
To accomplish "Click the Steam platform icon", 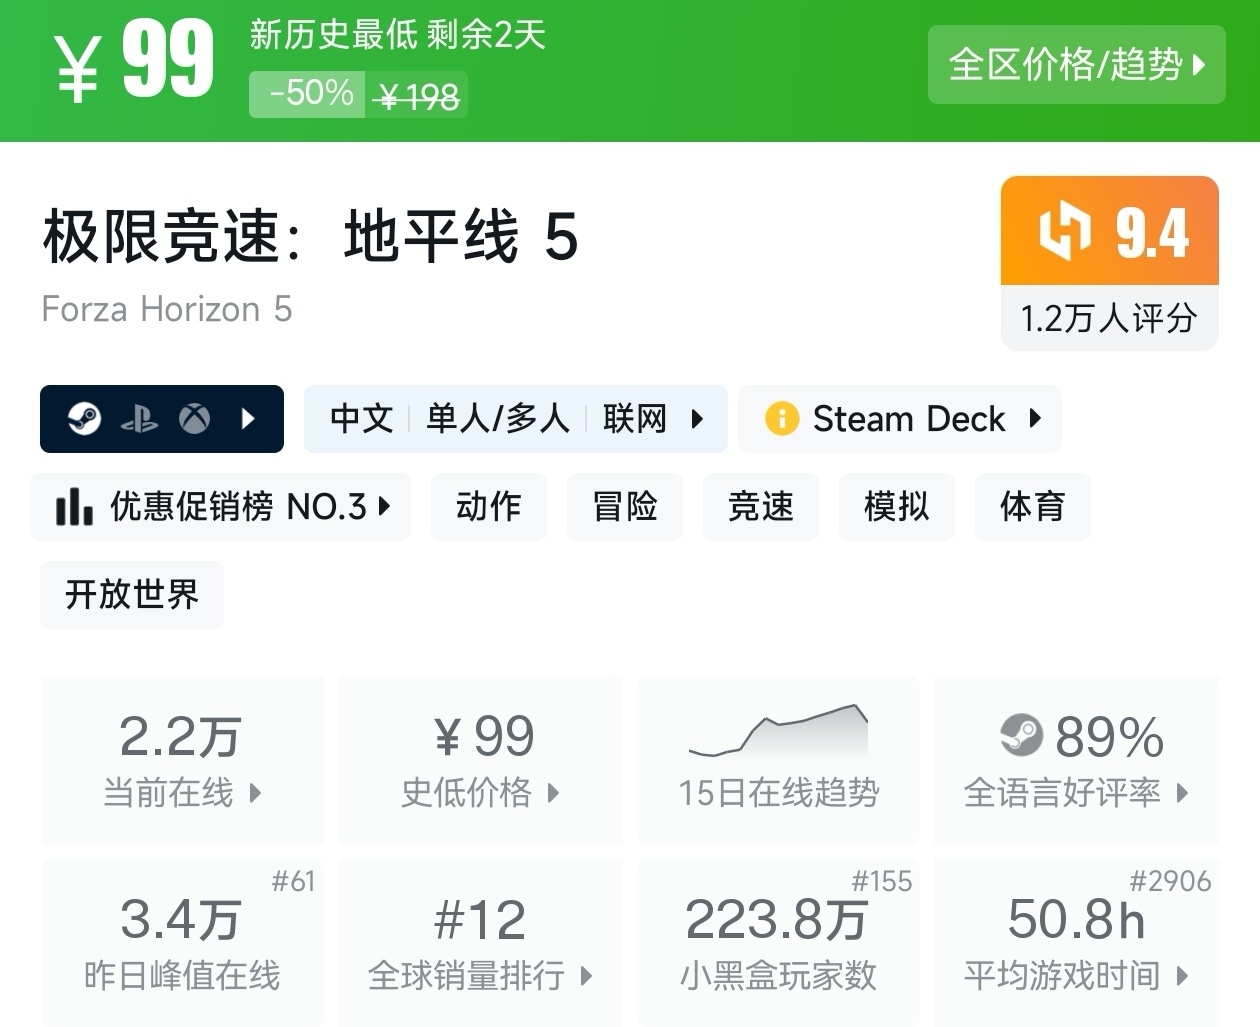I will click(84, 418).
